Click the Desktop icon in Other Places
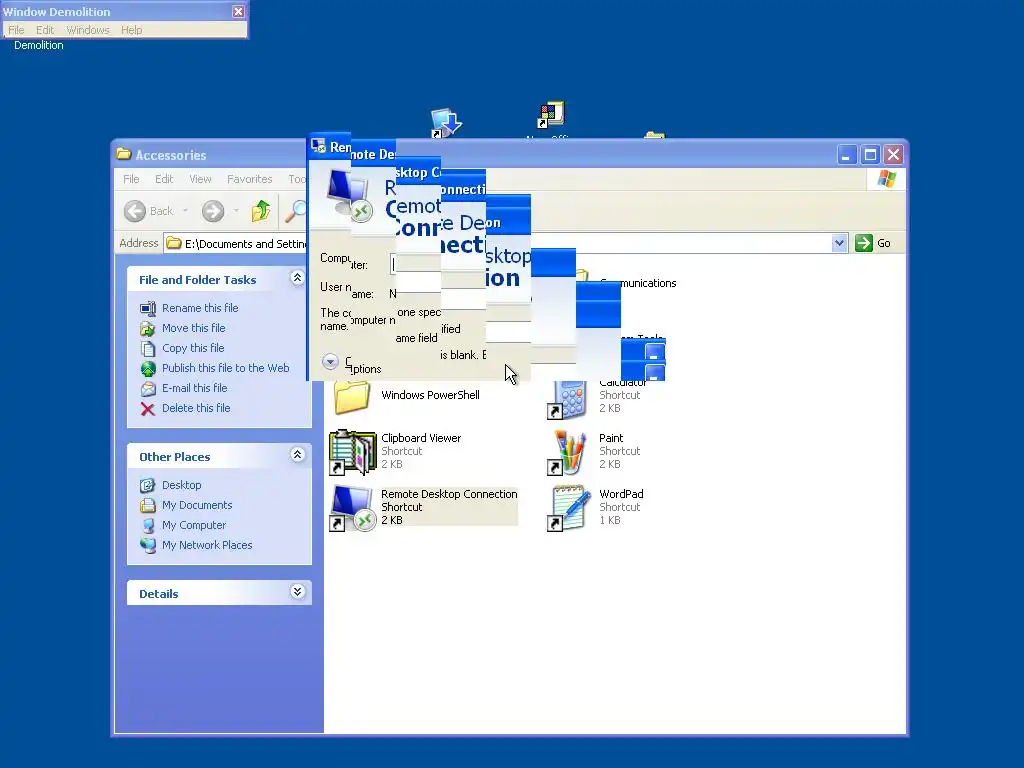The image size is (1024, 768). click(x=148, y=486)
